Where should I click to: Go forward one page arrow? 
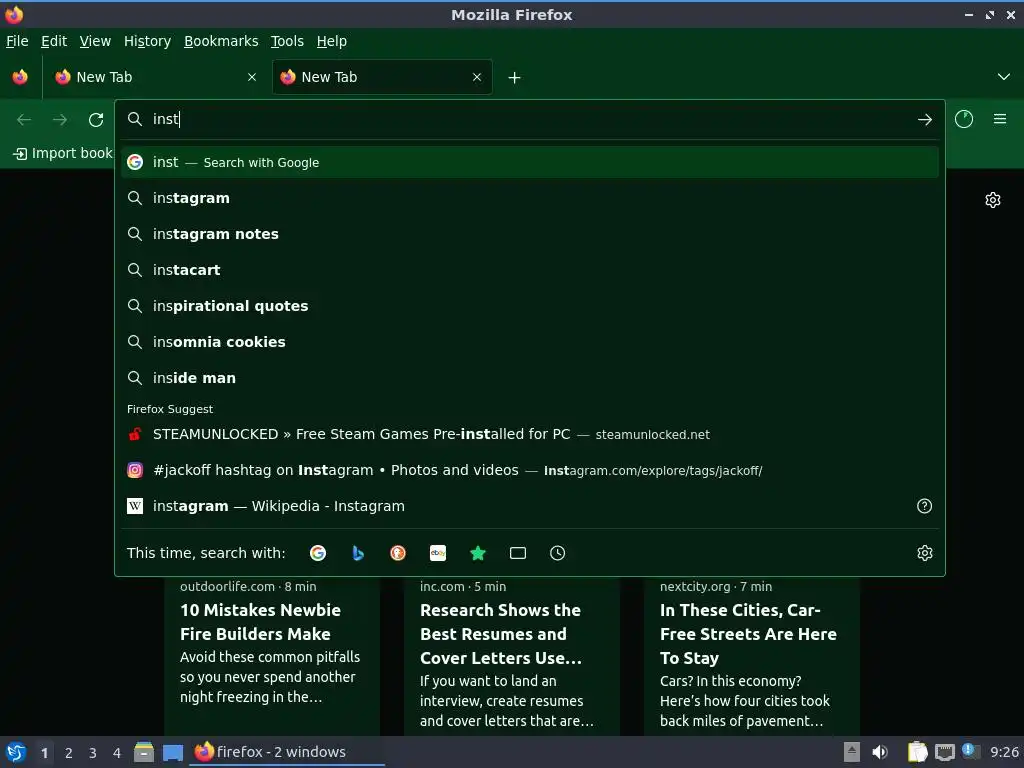[60, 120]
